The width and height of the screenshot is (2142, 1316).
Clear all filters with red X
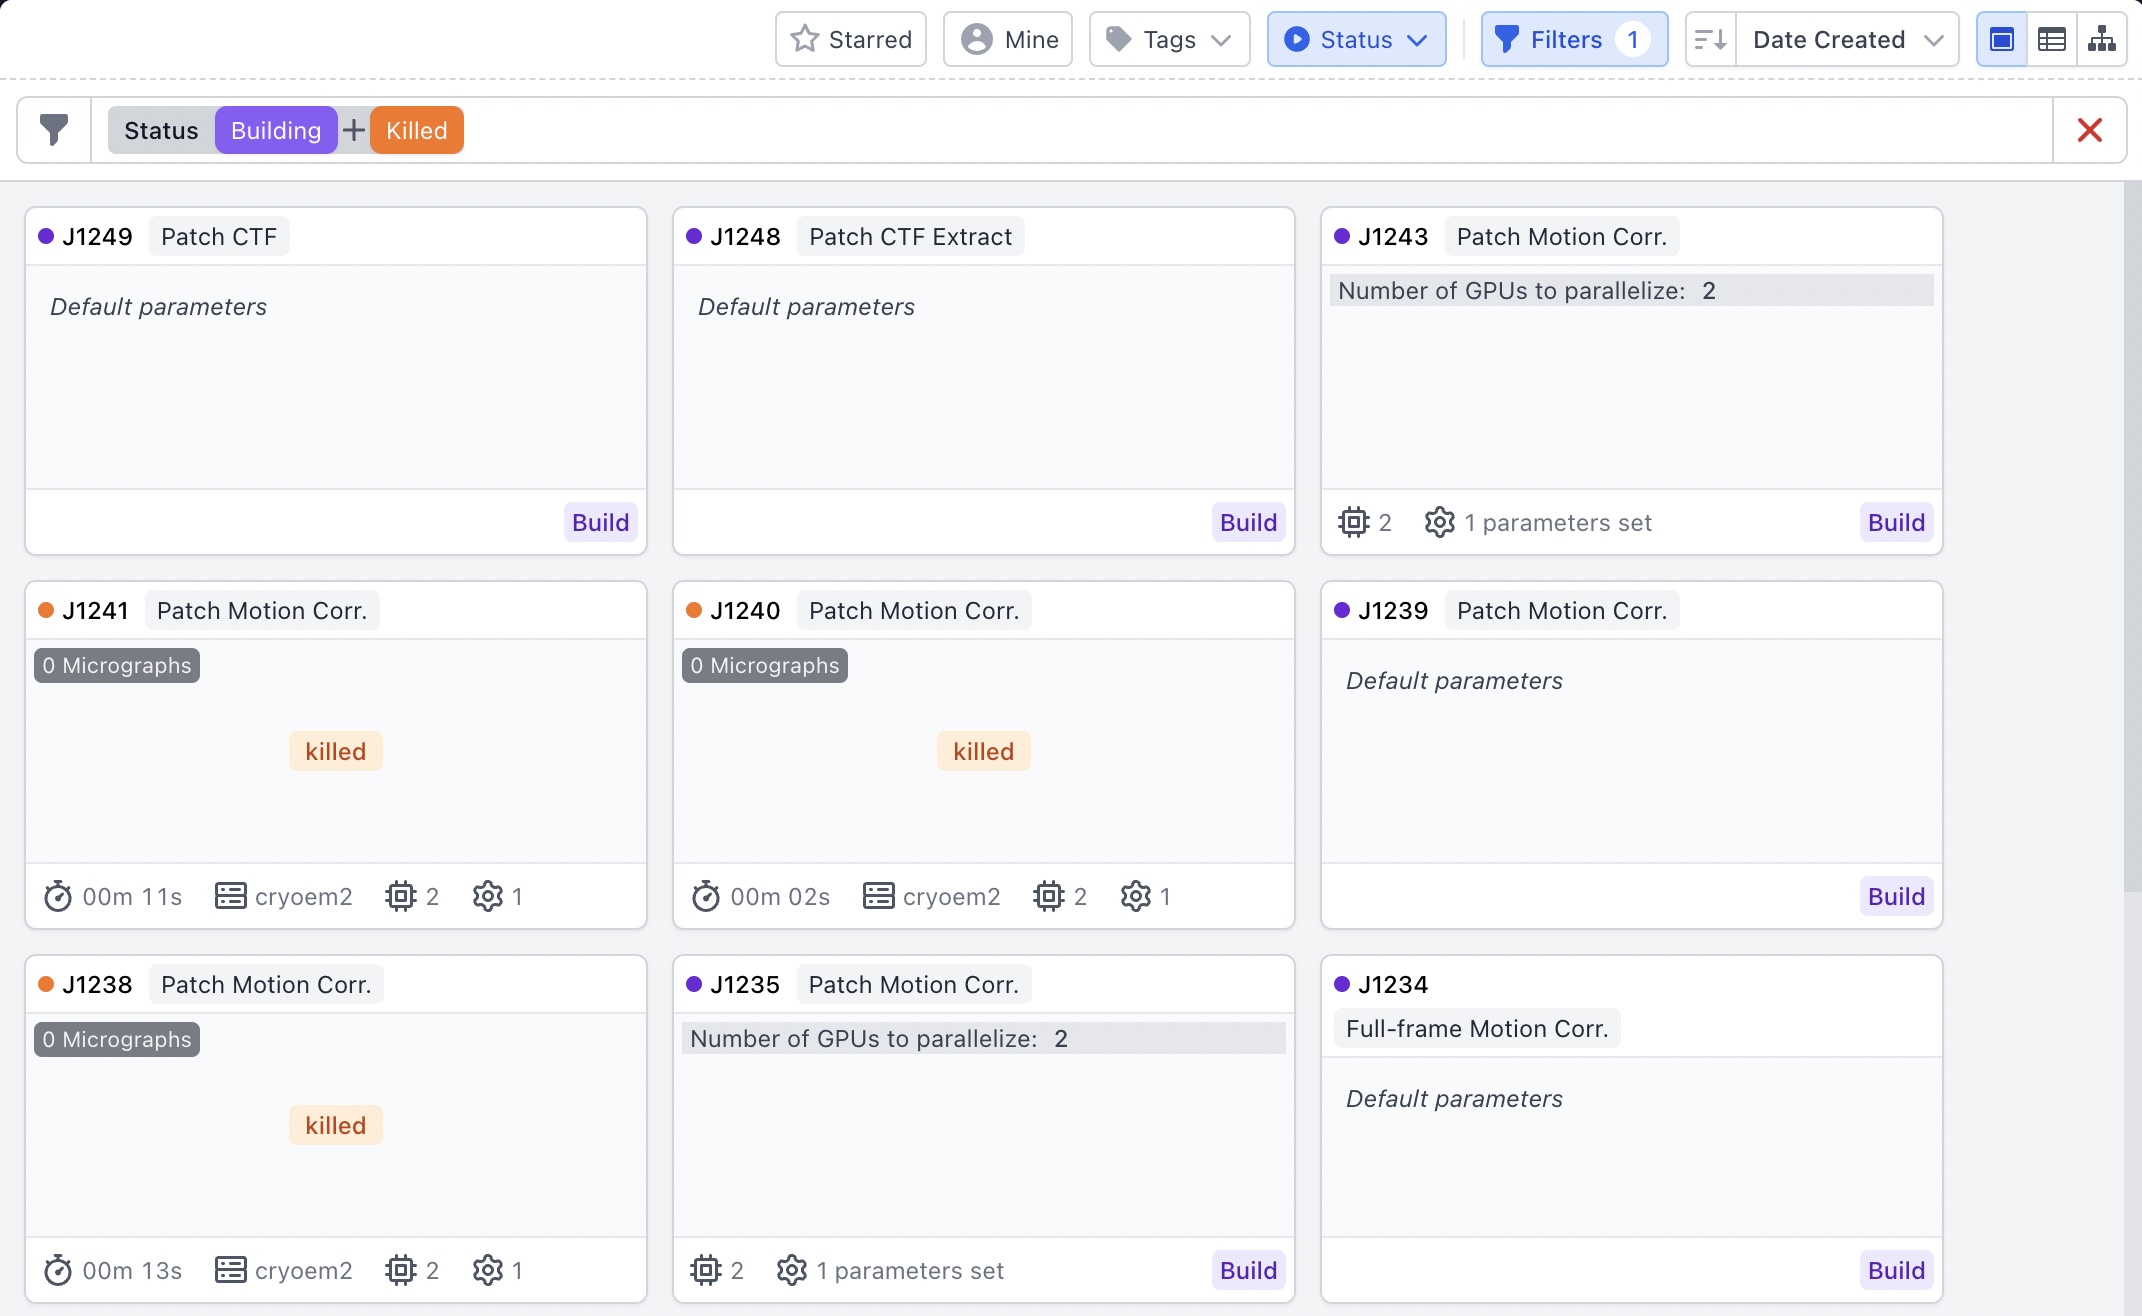click(x=2089, y=130)
